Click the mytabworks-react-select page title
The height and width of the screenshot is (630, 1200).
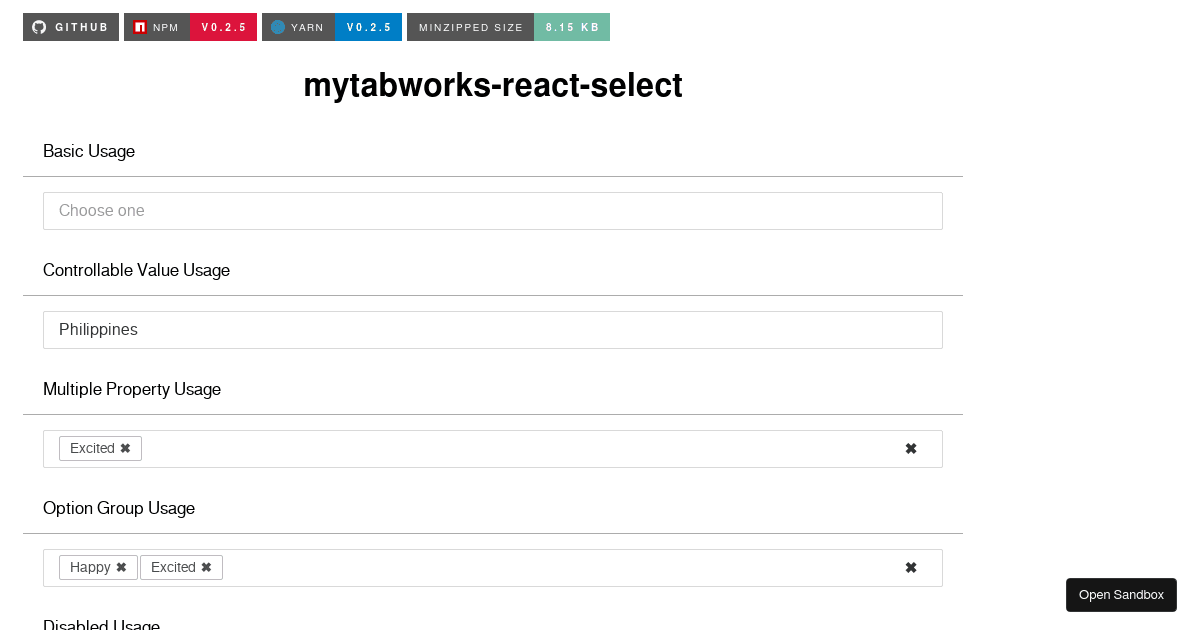[x=492, y=86]
